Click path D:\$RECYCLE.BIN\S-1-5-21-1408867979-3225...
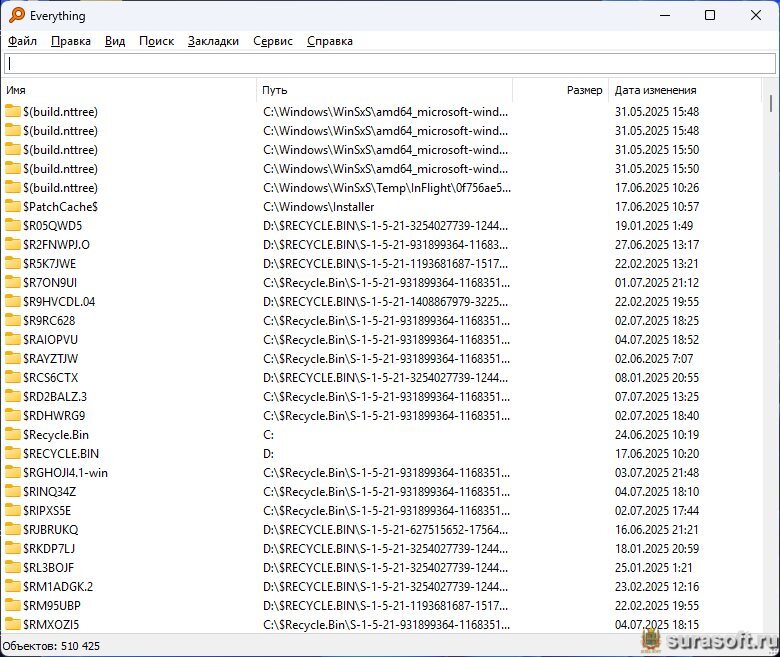The height and width of the screenshot is (657, 780). pyautogui.click(x=386, y=301)
